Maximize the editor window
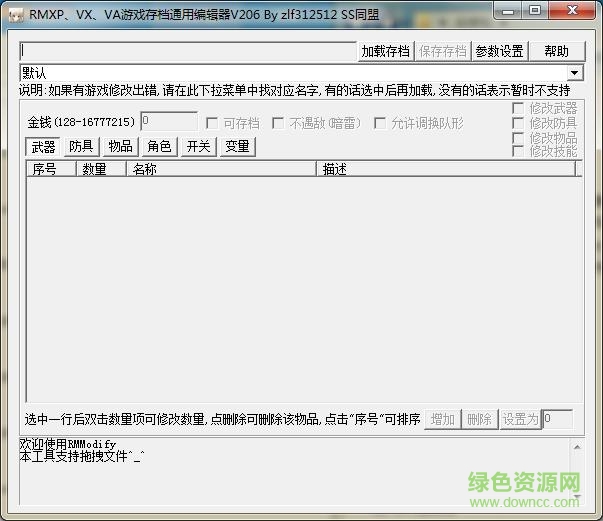The height and width of the screenshot is (521, 603). tap(535, 10)
